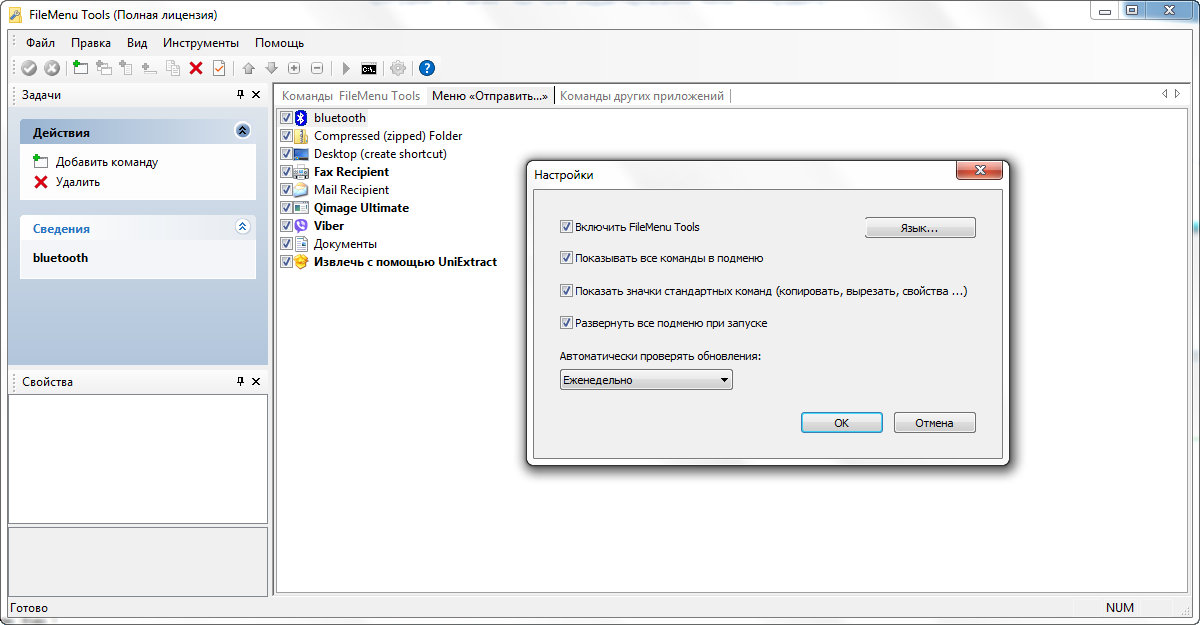The image size is (1200, 625).
Task: Switch to Команды других приложений tab
Action: pyautogui.click(x=641, y=96)
